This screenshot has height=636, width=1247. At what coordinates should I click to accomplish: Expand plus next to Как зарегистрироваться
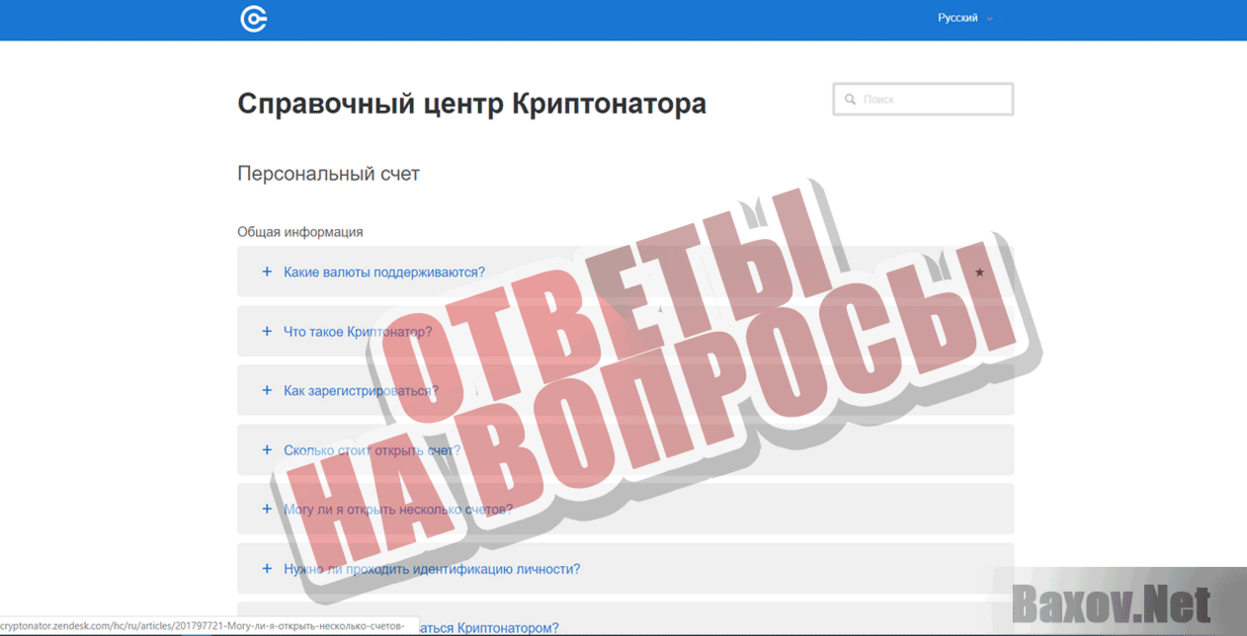point(267,390)
